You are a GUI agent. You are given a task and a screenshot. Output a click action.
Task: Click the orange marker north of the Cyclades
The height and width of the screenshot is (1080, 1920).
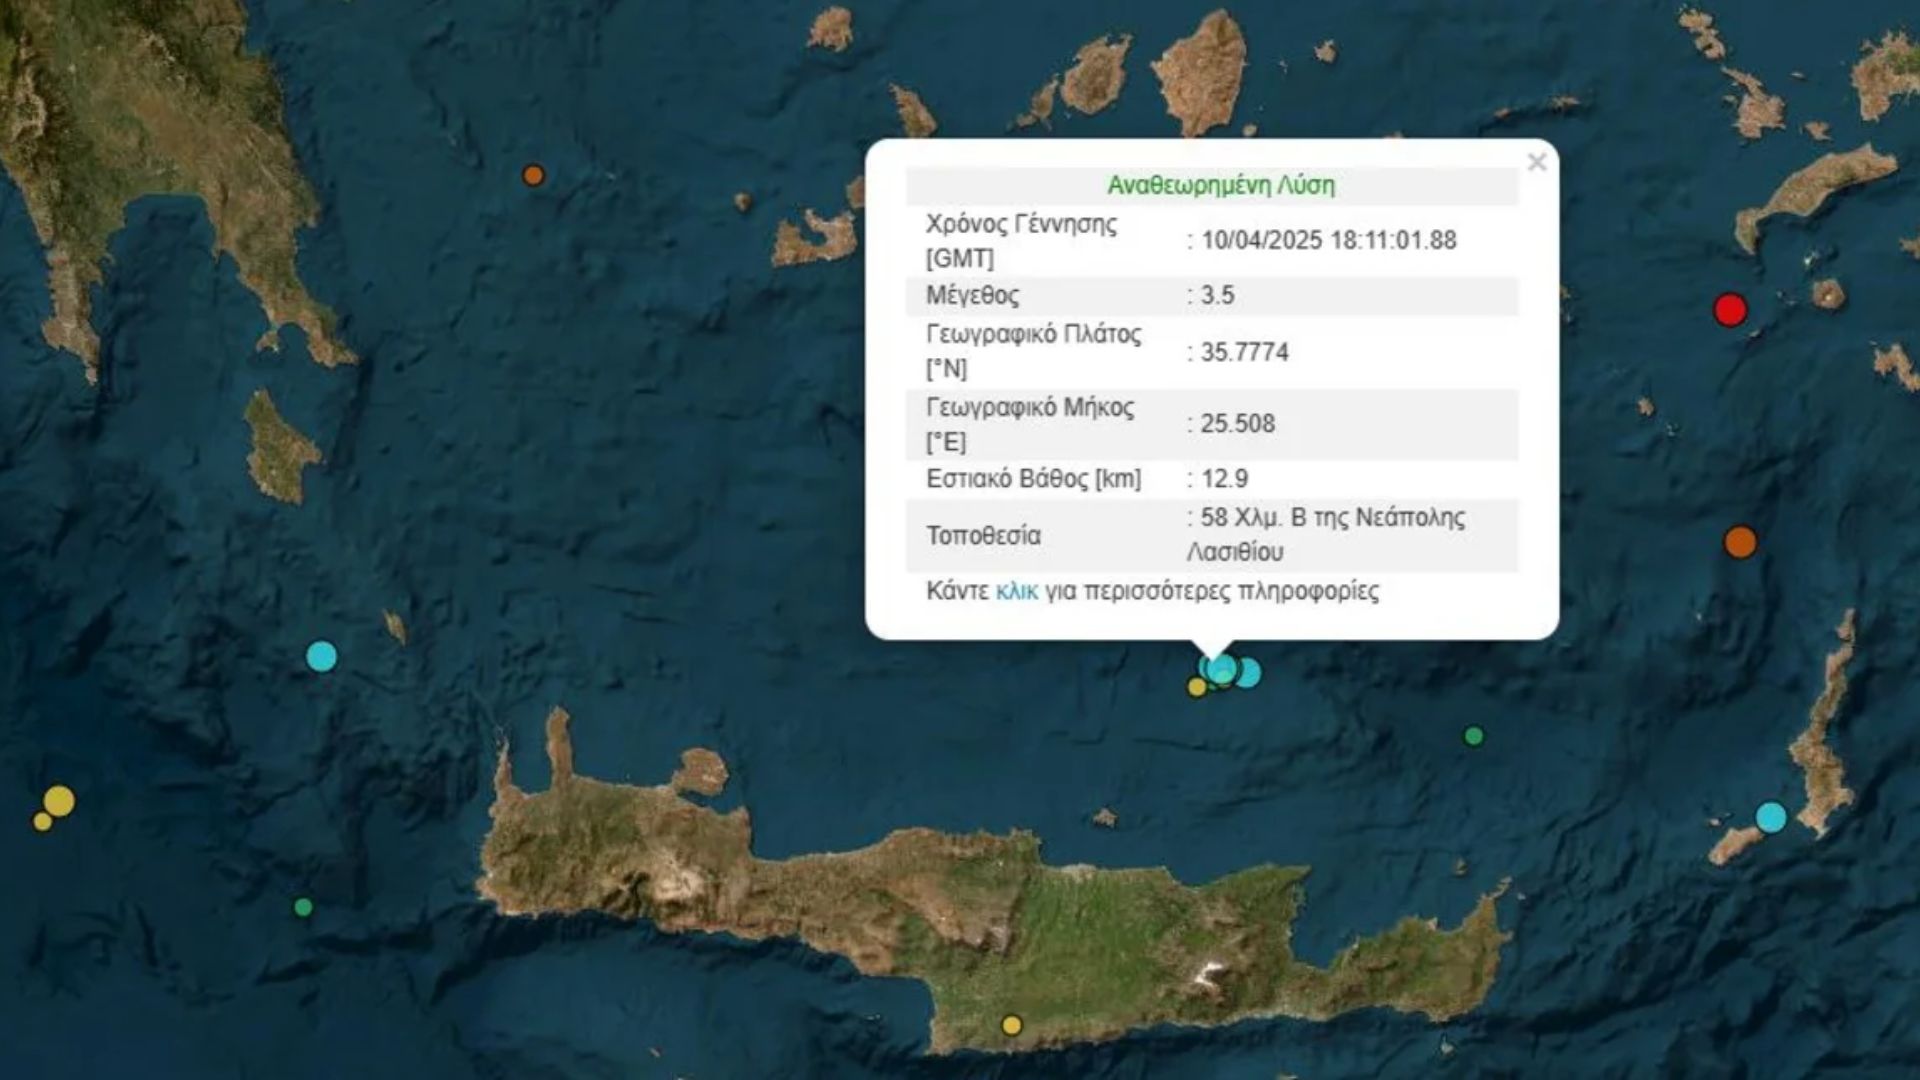click(x=533, y=176)
